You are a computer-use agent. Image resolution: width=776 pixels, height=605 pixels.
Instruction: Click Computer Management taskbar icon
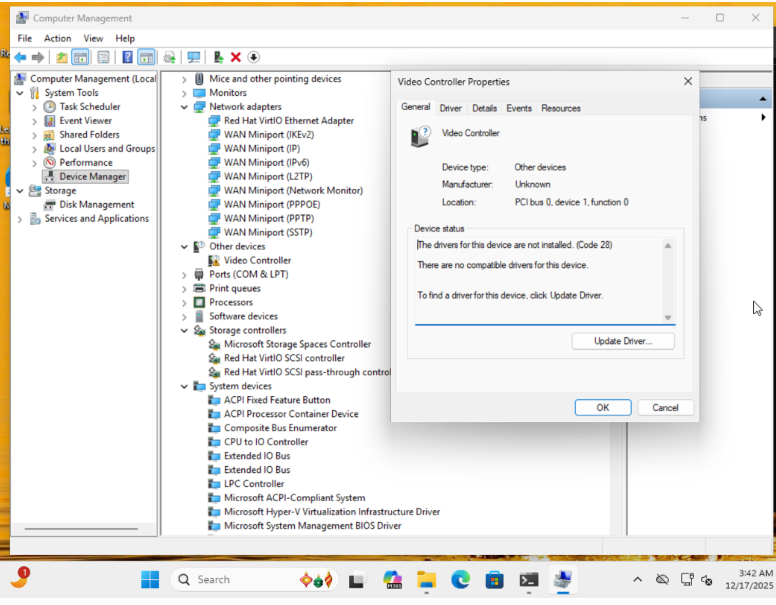(563, 580)
